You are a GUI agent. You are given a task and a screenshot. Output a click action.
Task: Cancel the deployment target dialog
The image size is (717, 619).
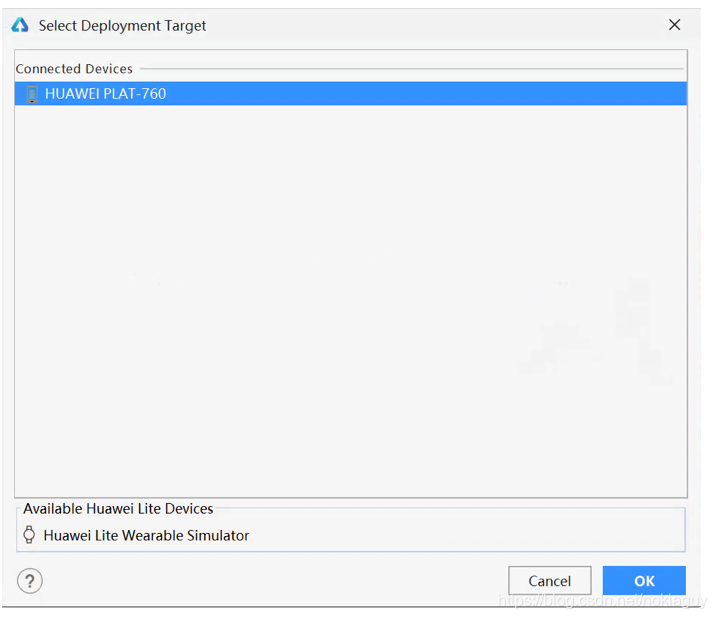coord(549,581)
